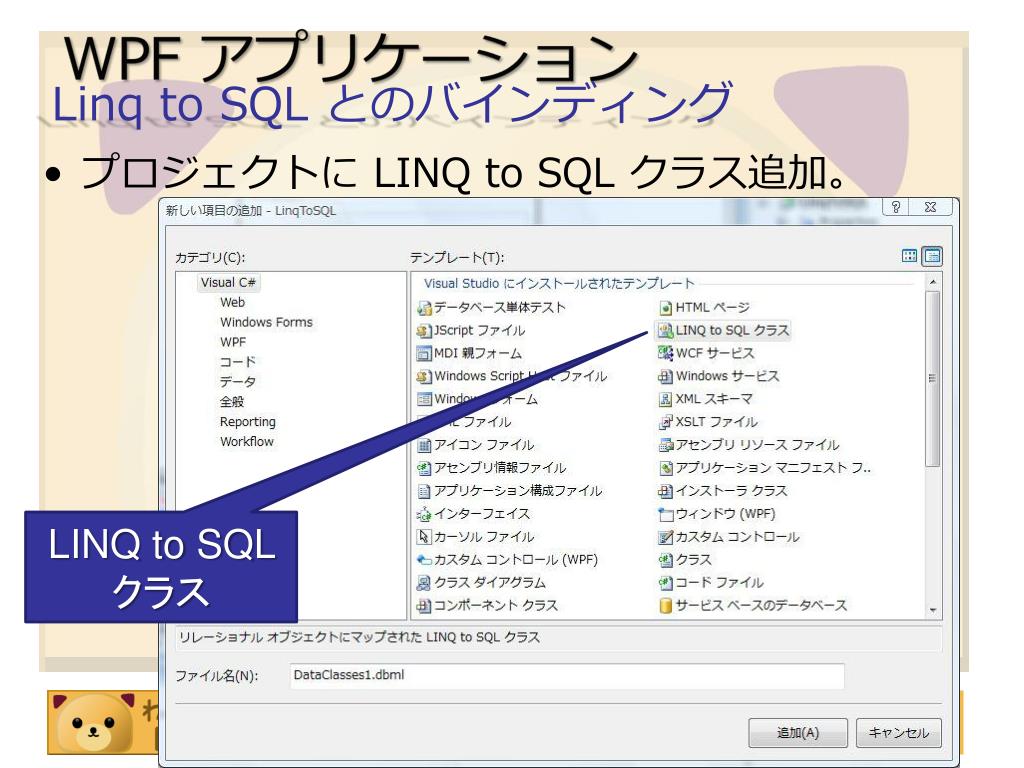This screenshot has height=768, width=1024.
Task: Open the データ category
Action: click(x=238, y=381)
